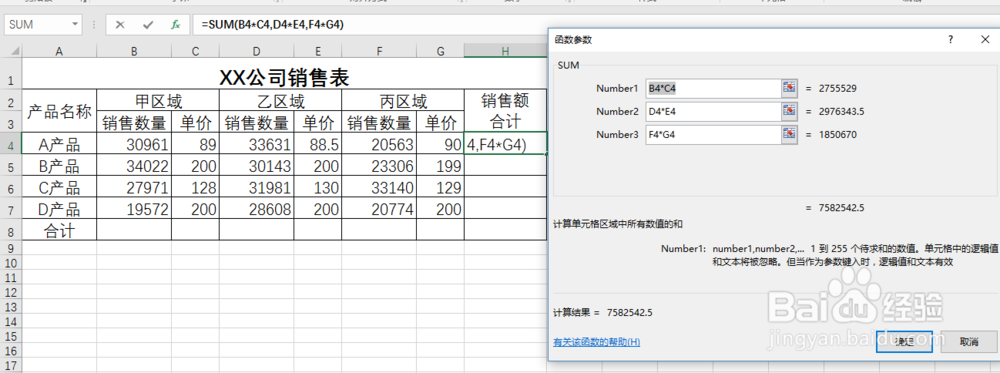Collapse dialog using Number2 range selector icon

790,112
